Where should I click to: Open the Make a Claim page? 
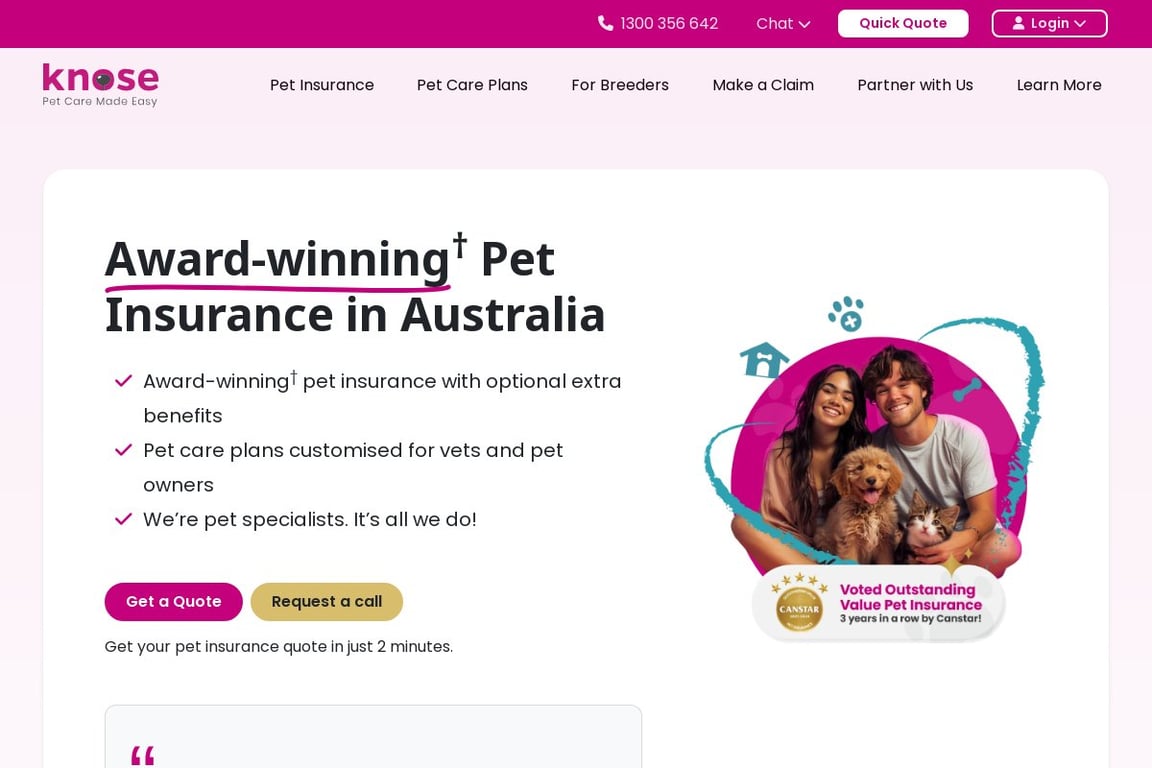[763, 85]
